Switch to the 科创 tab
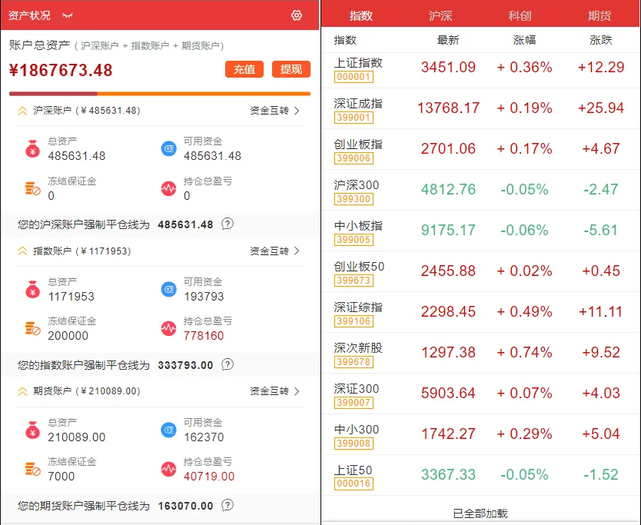The image size is (641, 525). pyautogui.click(x=520, y=16)
